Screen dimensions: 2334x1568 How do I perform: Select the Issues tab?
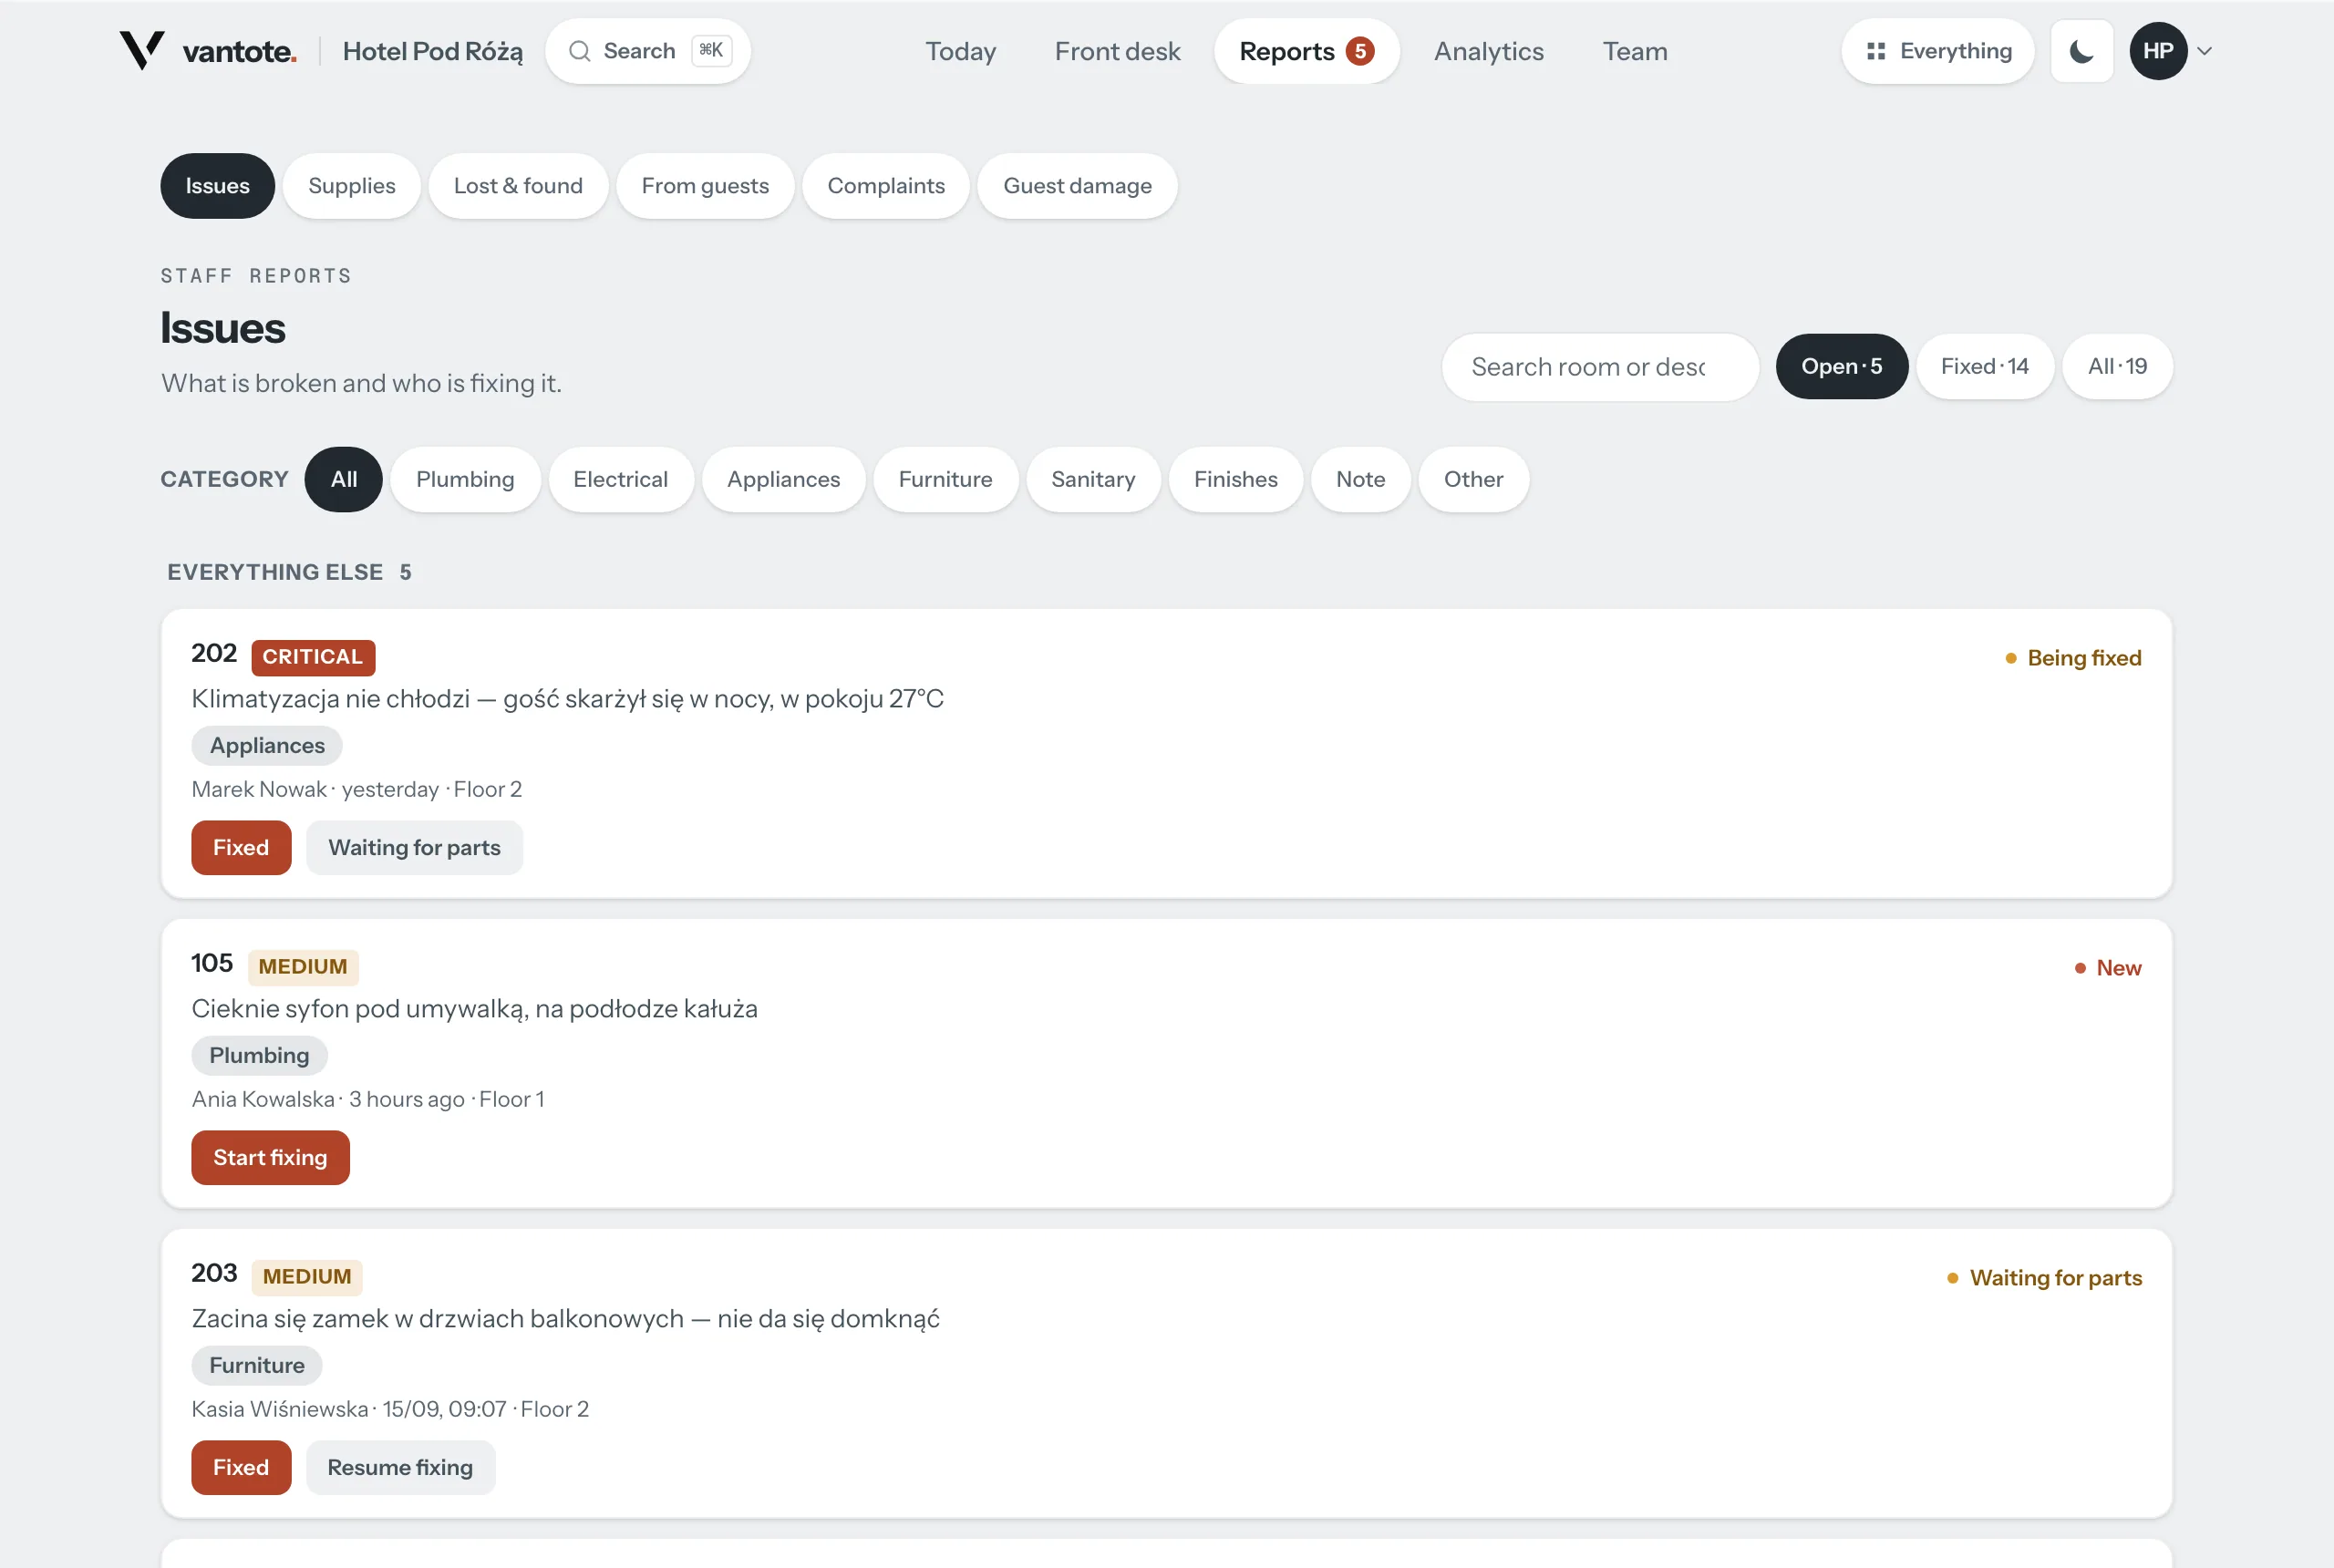pyautogui.click(x=217, y=186)
